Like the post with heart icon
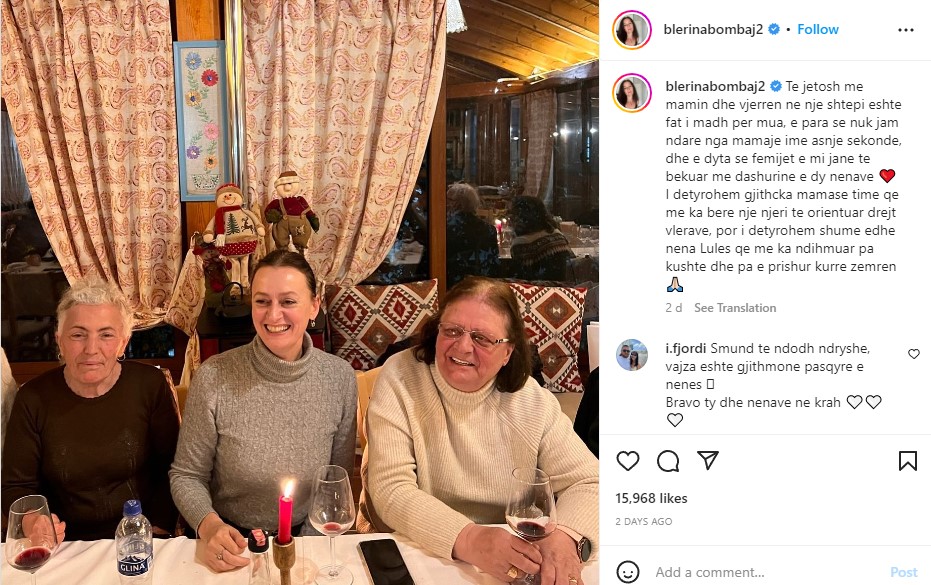This screenshot has width=931, height=585. (x=628, y=461)
